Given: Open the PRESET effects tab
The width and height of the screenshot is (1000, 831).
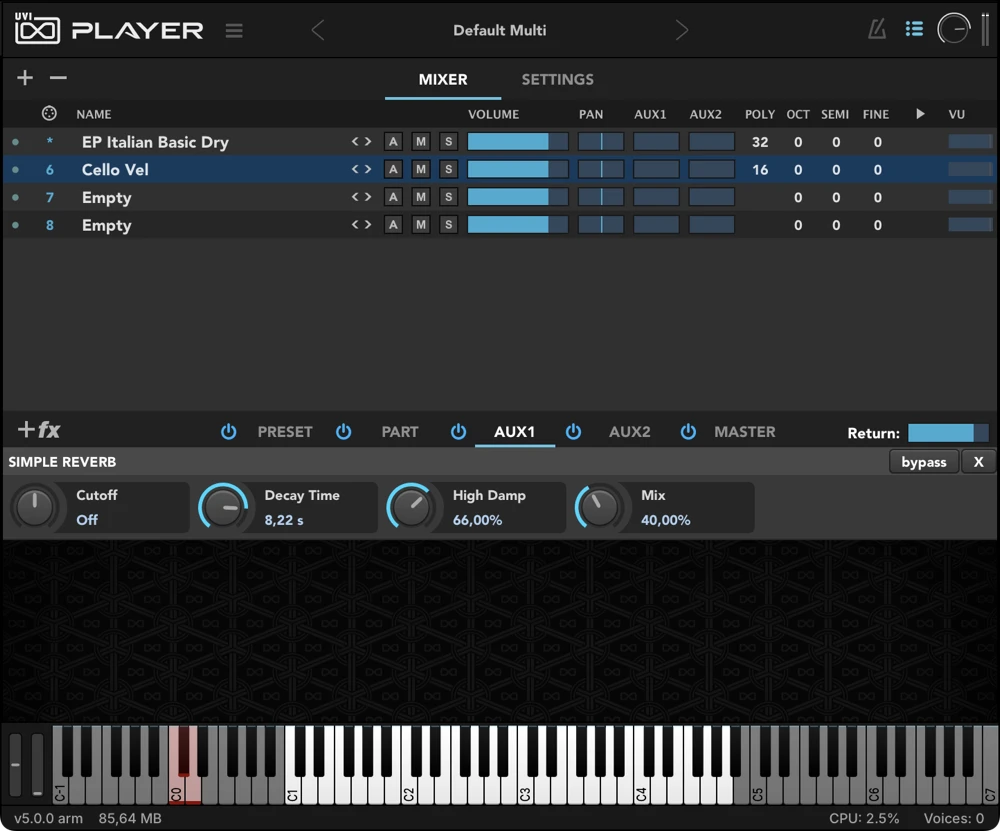Looking at the screenshot, I should coord(285,432).
